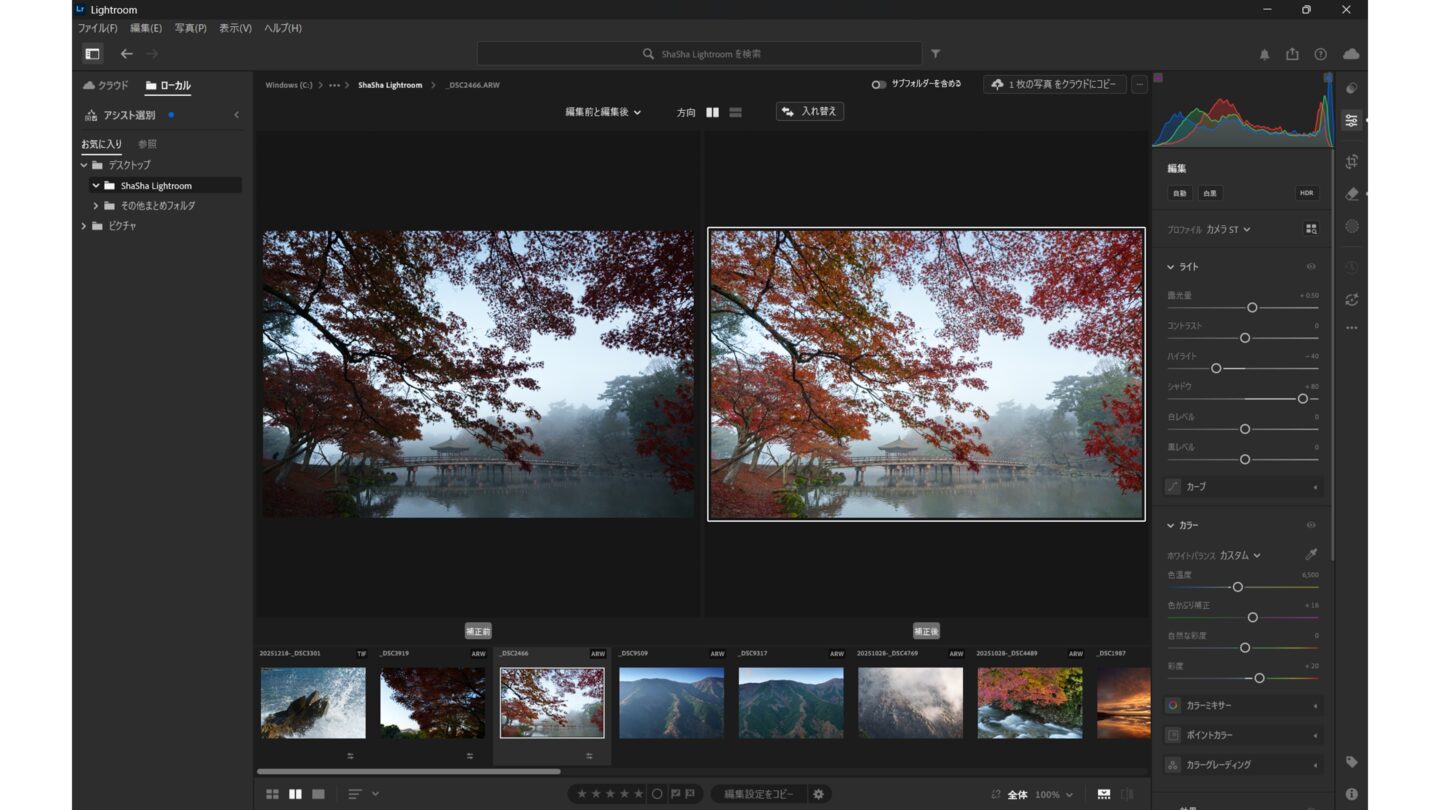
Task: Toggle the サブフォルダーを含める switch
Action: tap(878, 85)
